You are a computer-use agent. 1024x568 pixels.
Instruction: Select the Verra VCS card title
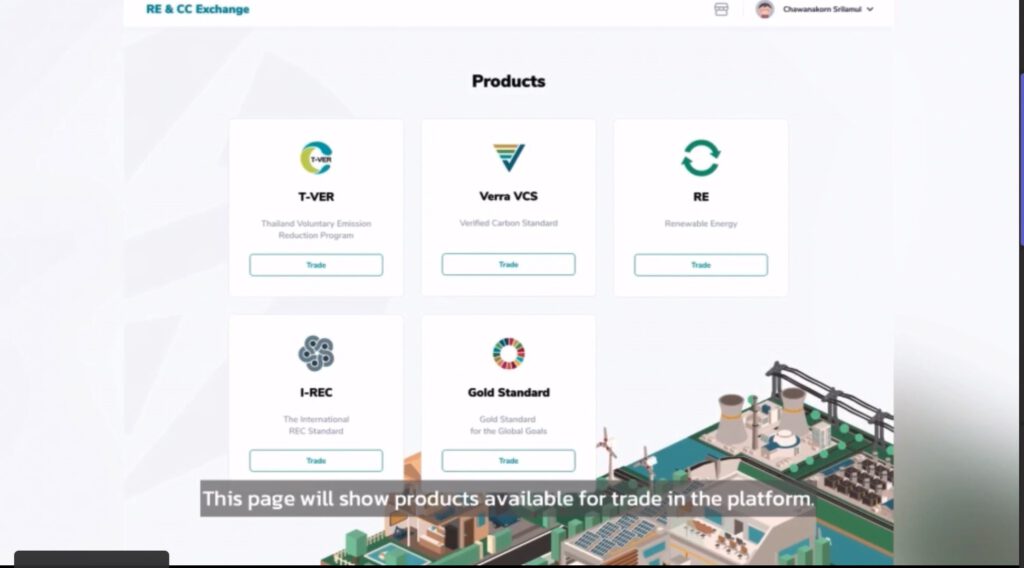click(508, 196)
